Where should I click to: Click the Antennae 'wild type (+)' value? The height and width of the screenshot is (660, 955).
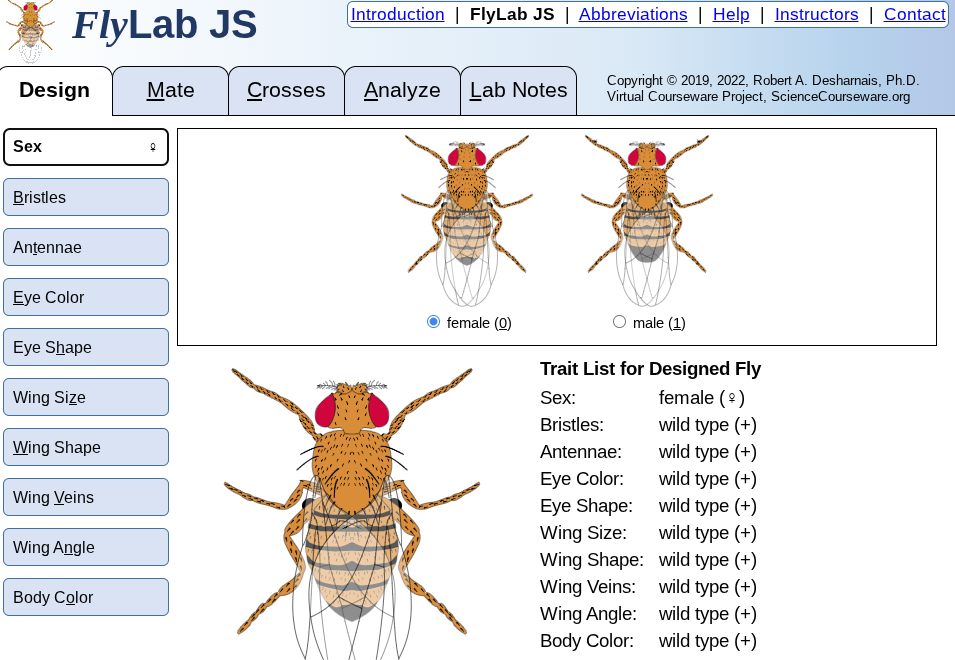(x=708, y=452)
